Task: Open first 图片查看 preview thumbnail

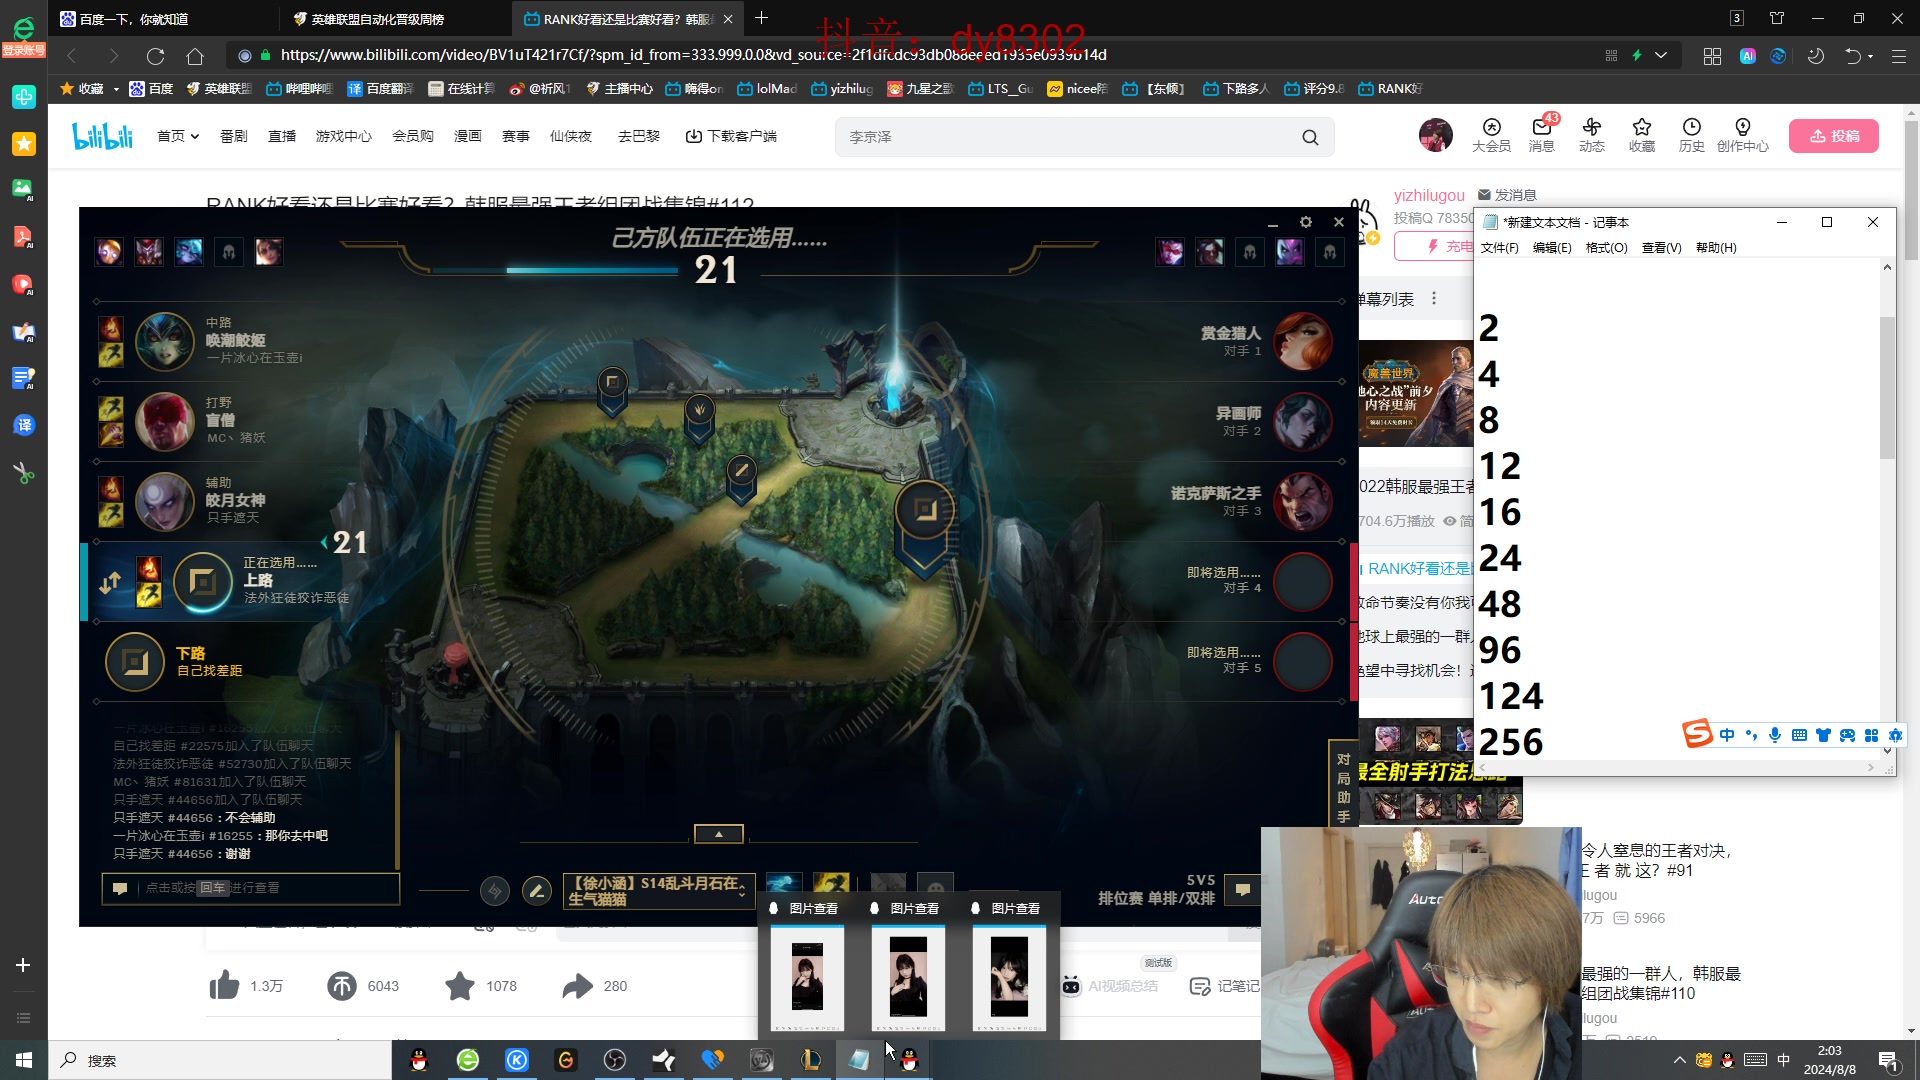Action: 807,977
